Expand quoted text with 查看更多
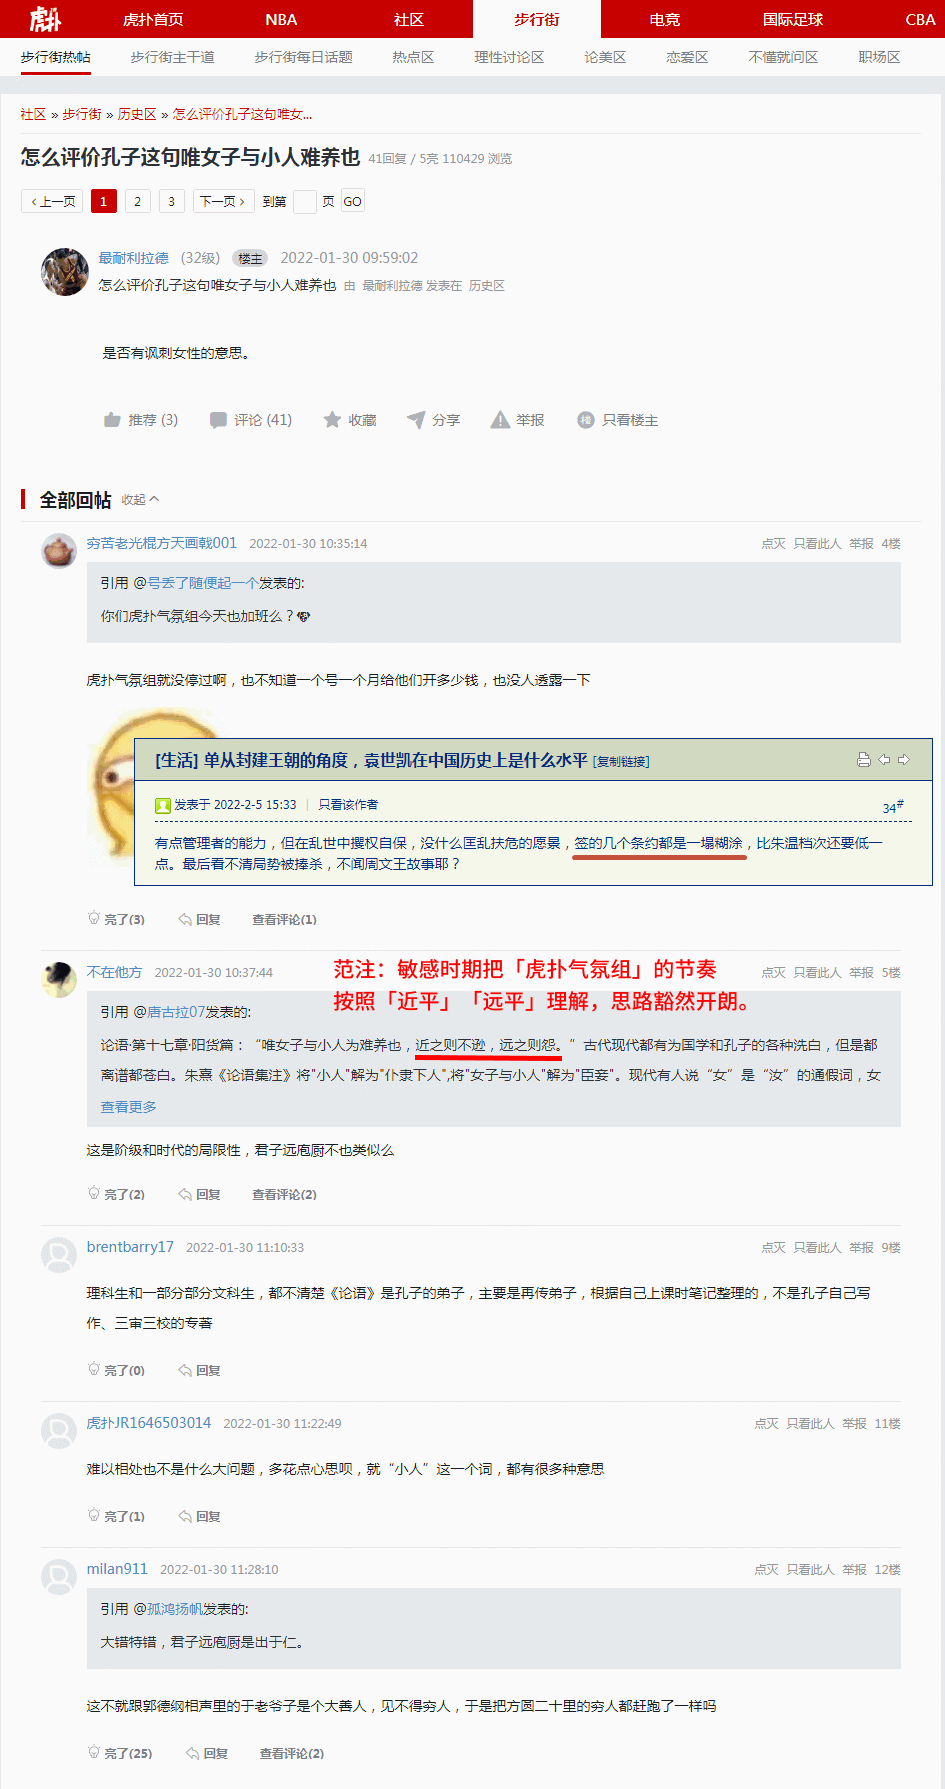The image size is (945, 1789). coord(128,1107)
